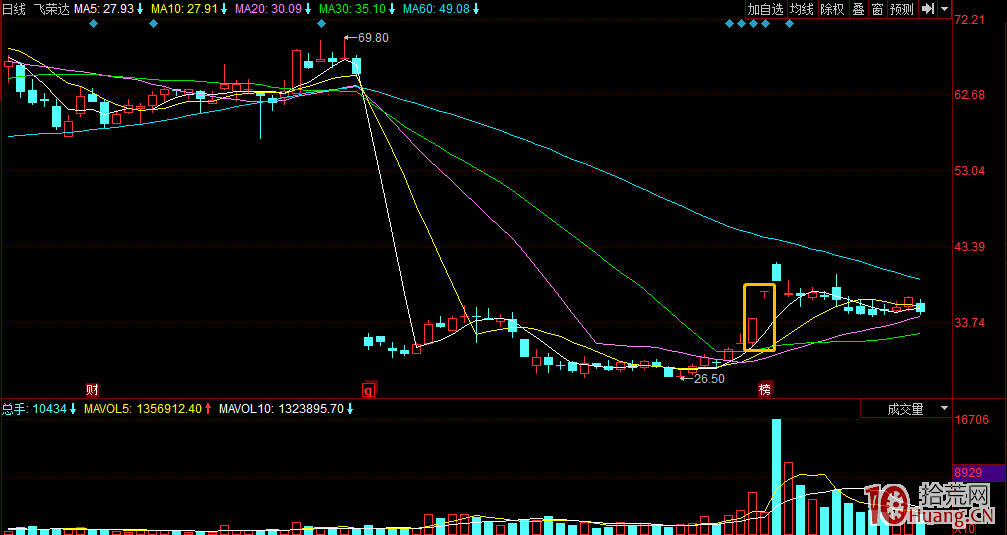This screenshot has height=535, width=1007.
Task: Open the 榜 leaderboard marker
Action: click(764, 389)
